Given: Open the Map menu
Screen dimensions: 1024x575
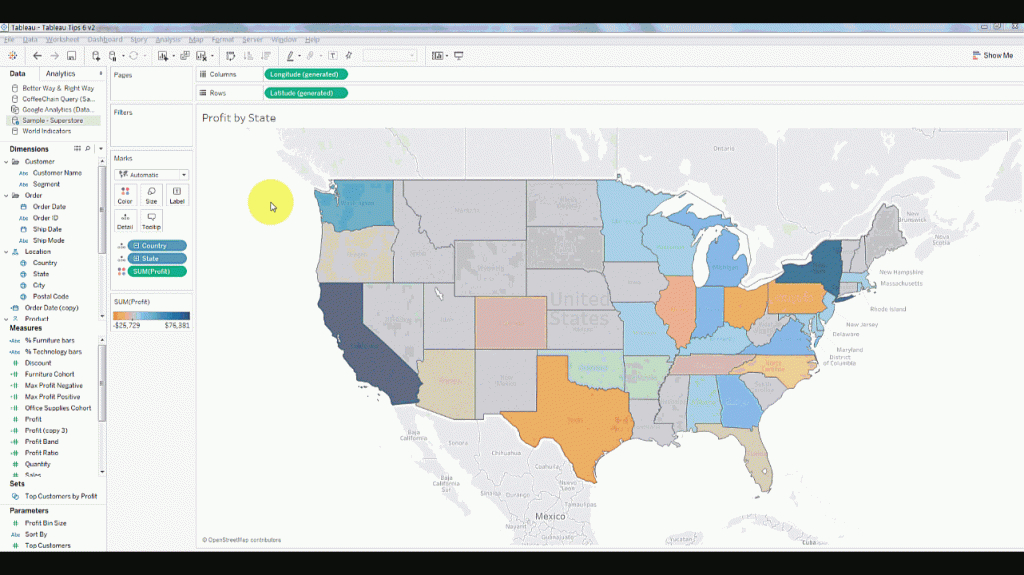Looking at the screenshot, I should click(196, 40).
